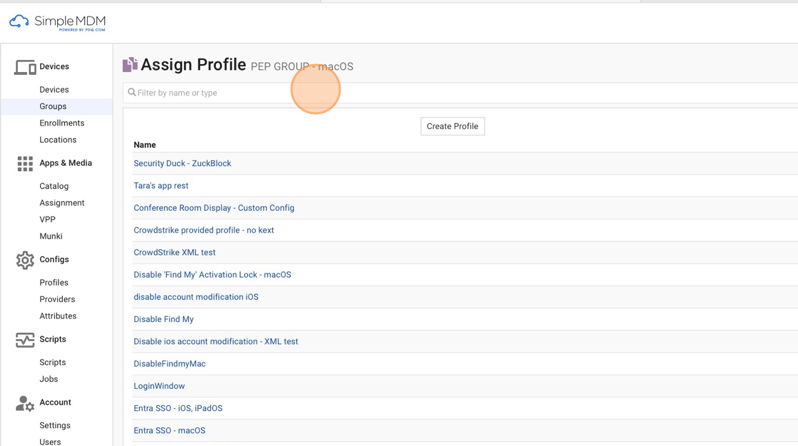This screenshot has height=446, width=798.
Task: Open Attributes in the sidebar
Action: coord(58,316)
